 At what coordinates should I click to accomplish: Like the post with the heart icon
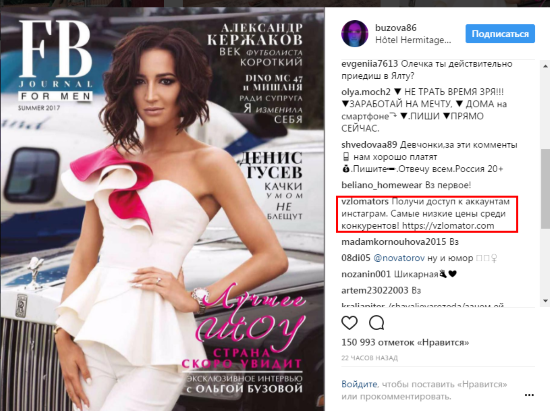point(349,323)
